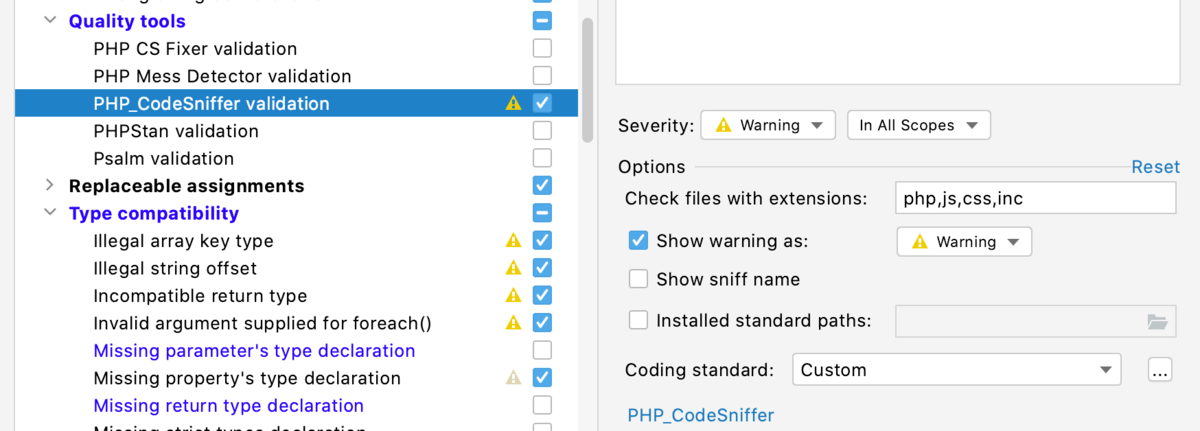The height and width of the screenshot is (431, 1200).
Task: Open Show warning as level dropdown
Action: point(964,242)
